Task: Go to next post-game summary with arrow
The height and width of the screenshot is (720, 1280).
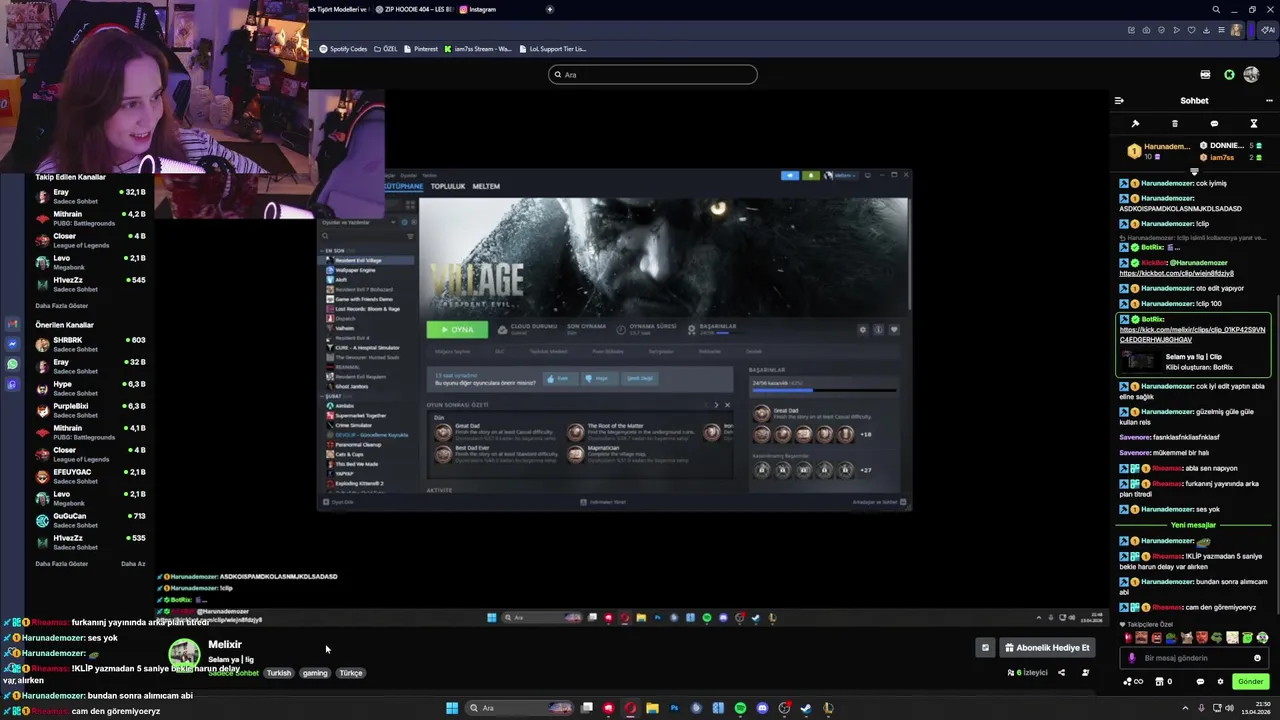Action: click(716, 405)
